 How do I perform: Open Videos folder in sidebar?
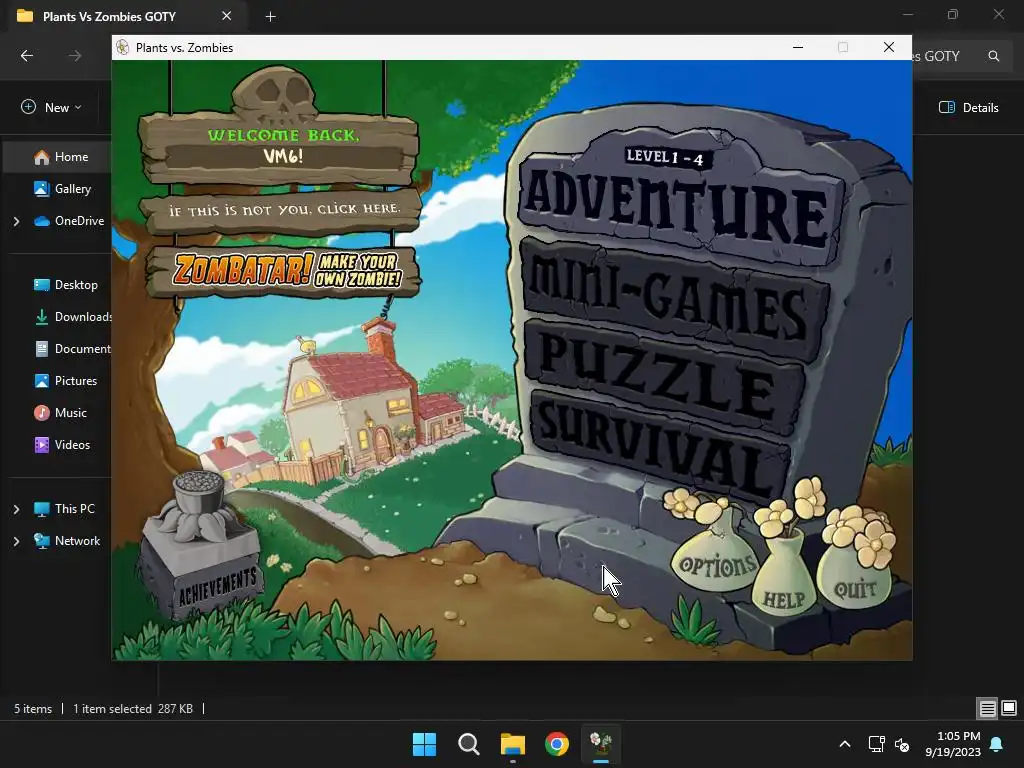[x=63, y=445]
